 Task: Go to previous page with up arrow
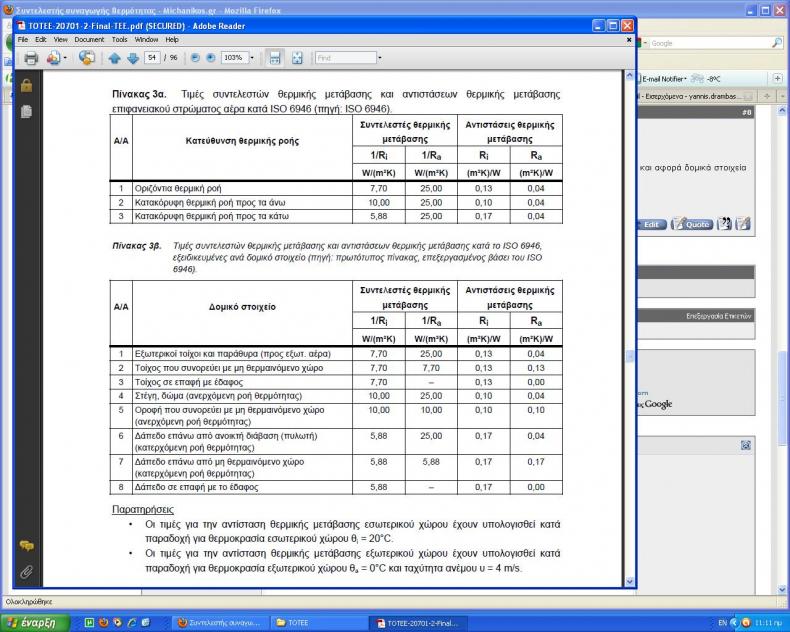(114, 58)
